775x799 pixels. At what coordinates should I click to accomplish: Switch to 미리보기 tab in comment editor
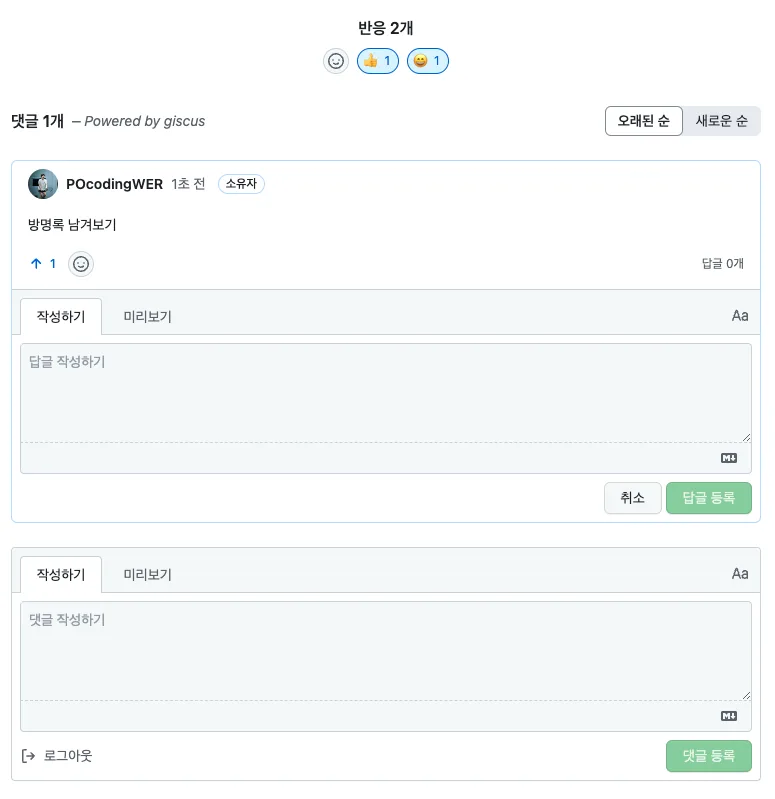tap(147, 574)
